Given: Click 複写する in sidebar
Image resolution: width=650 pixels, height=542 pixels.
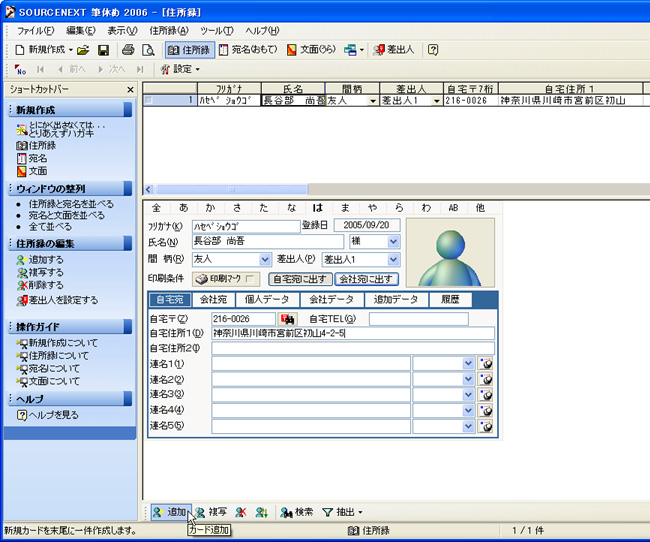Looking at the screenshot, I should [40, 272].
